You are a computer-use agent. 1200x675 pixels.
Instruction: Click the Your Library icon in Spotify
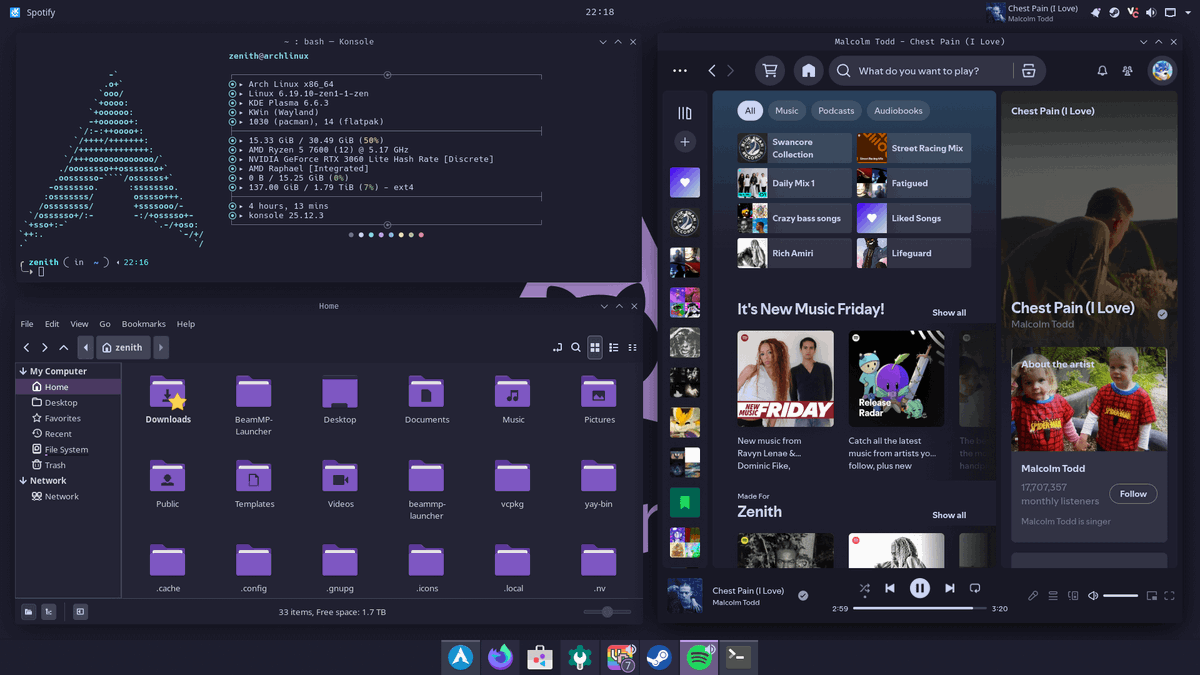coord(685,113)
